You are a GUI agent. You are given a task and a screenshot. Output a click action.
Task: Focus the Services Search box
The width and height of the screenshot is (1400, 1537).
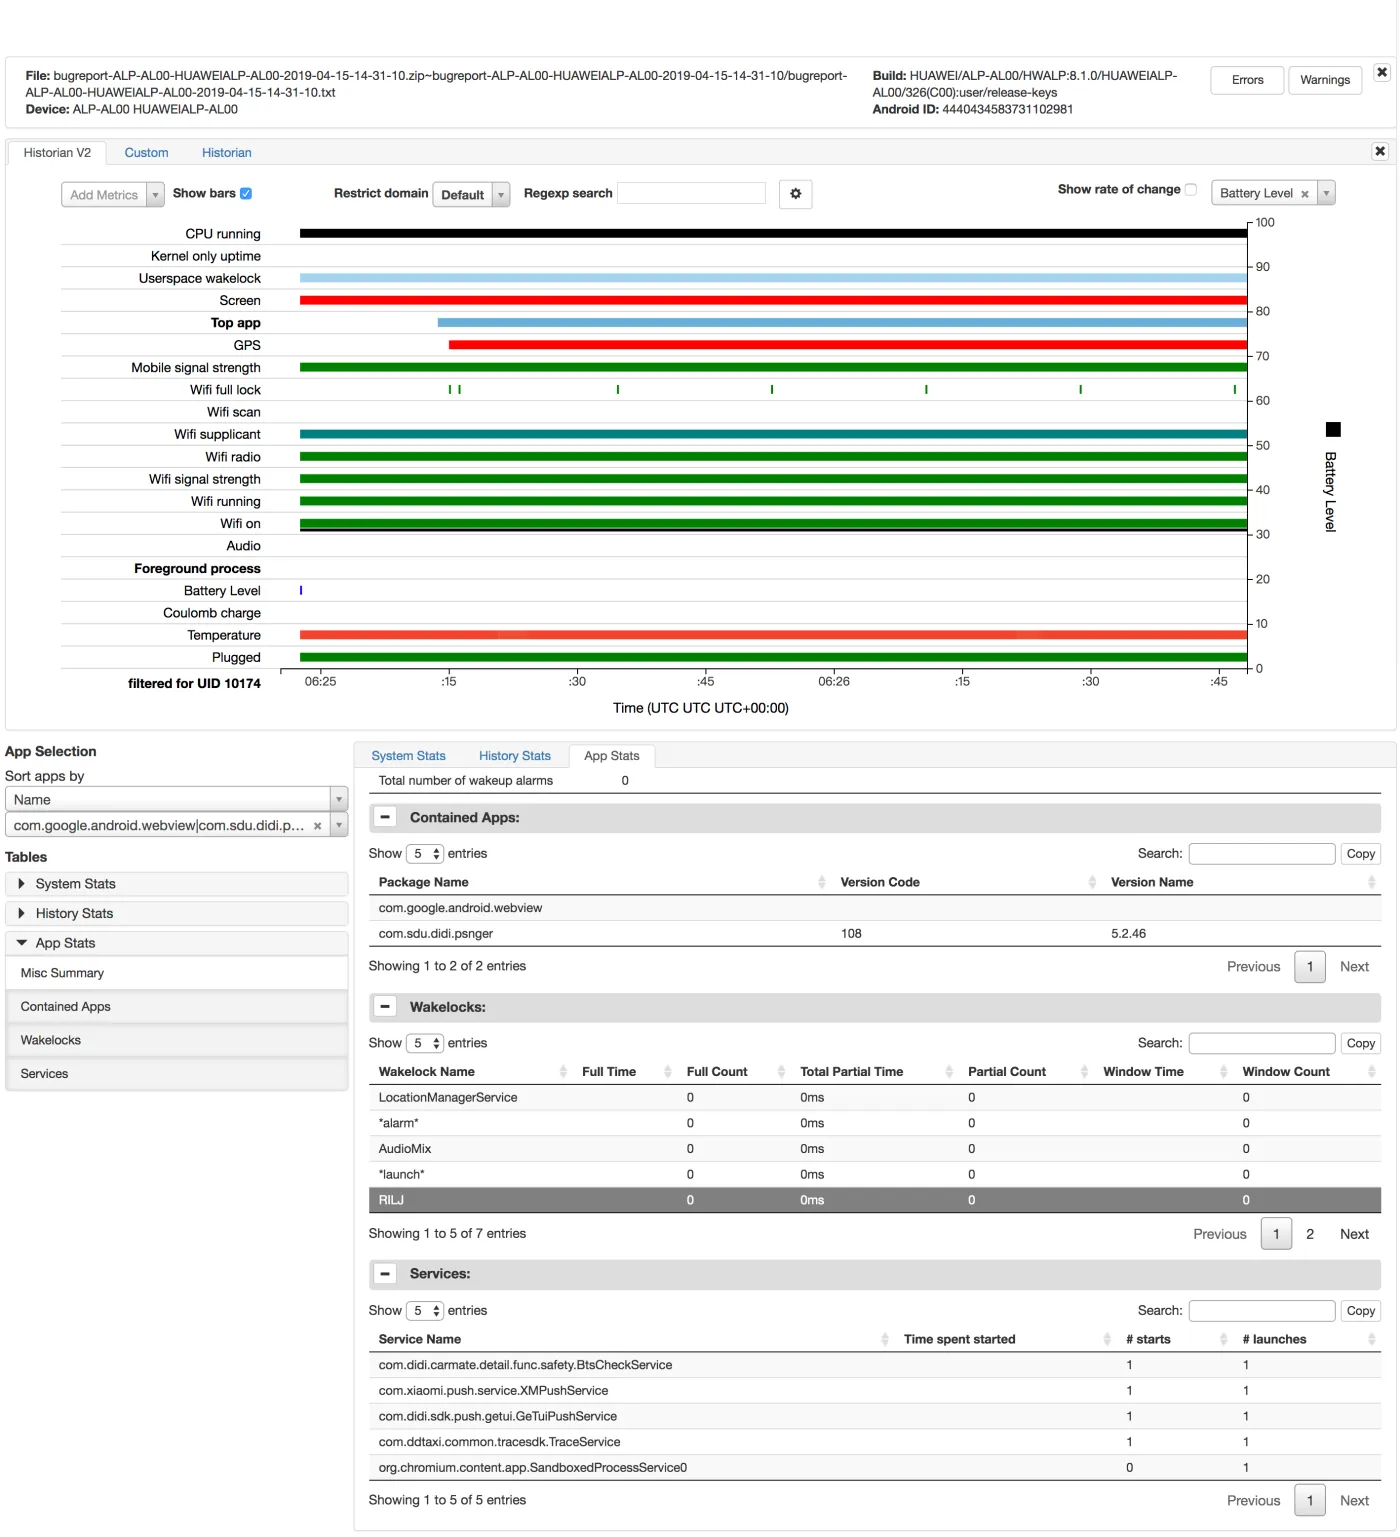(1262, 1311)
